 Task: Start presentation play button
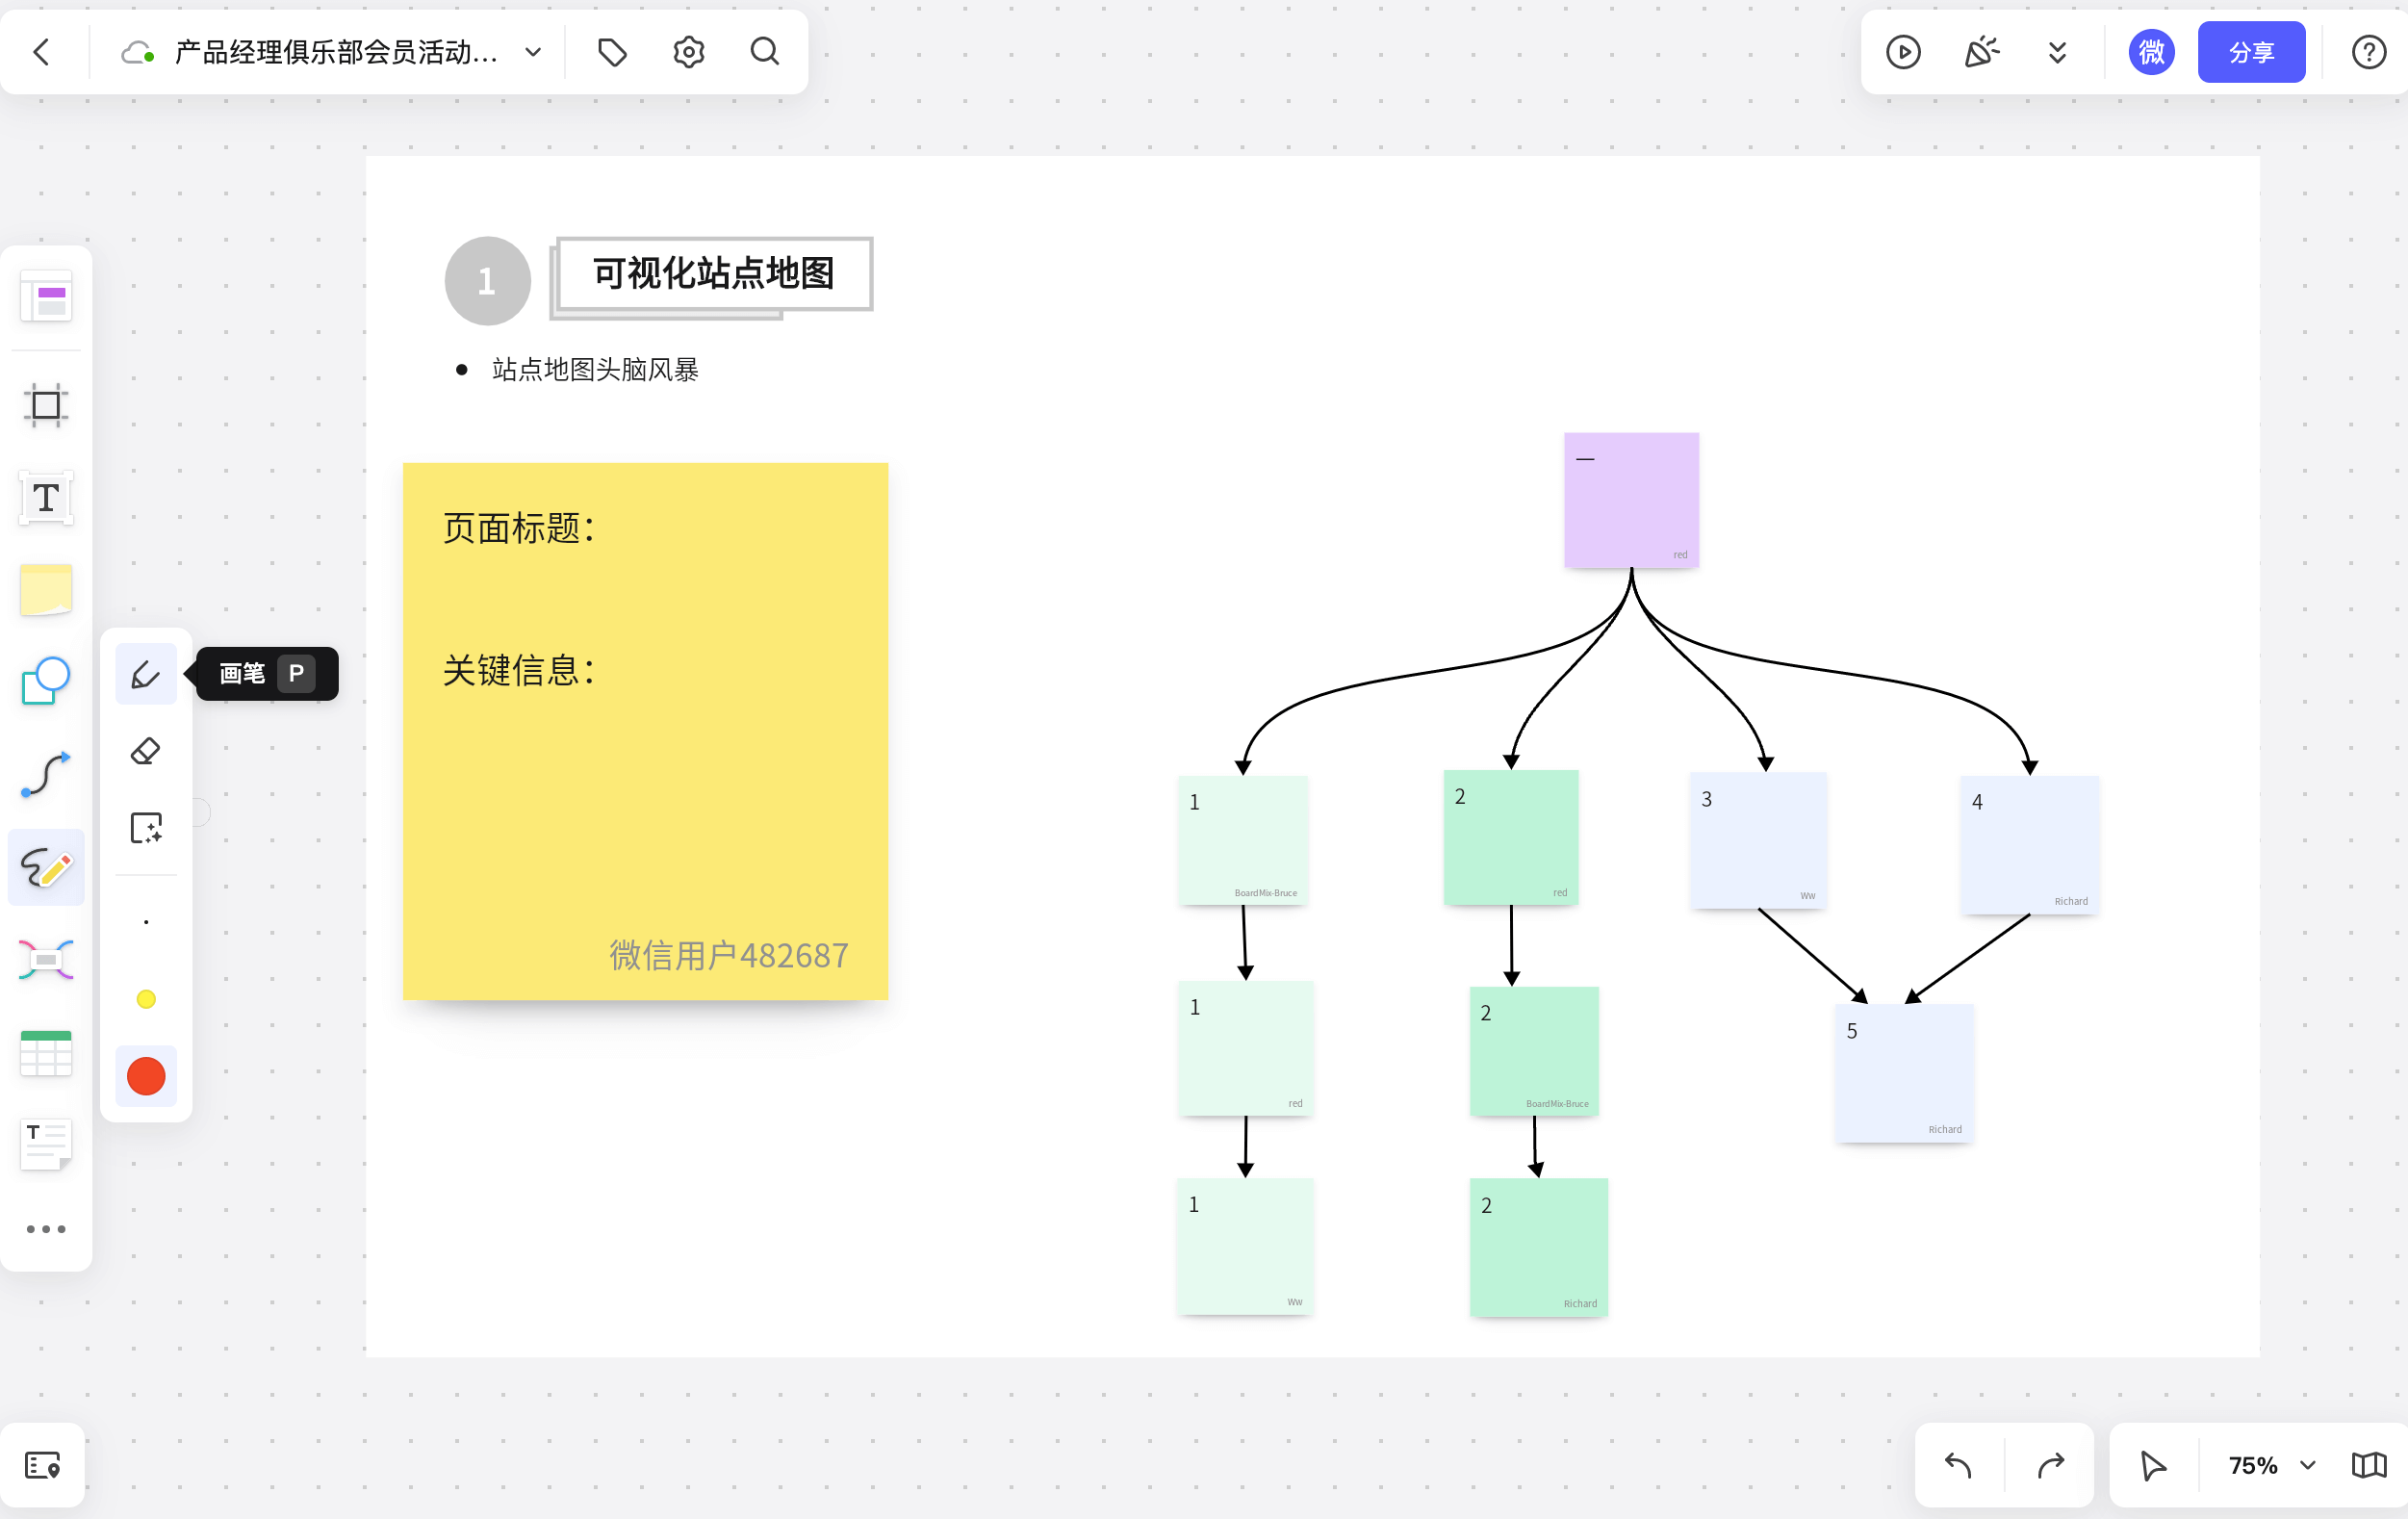[1903, 52]
